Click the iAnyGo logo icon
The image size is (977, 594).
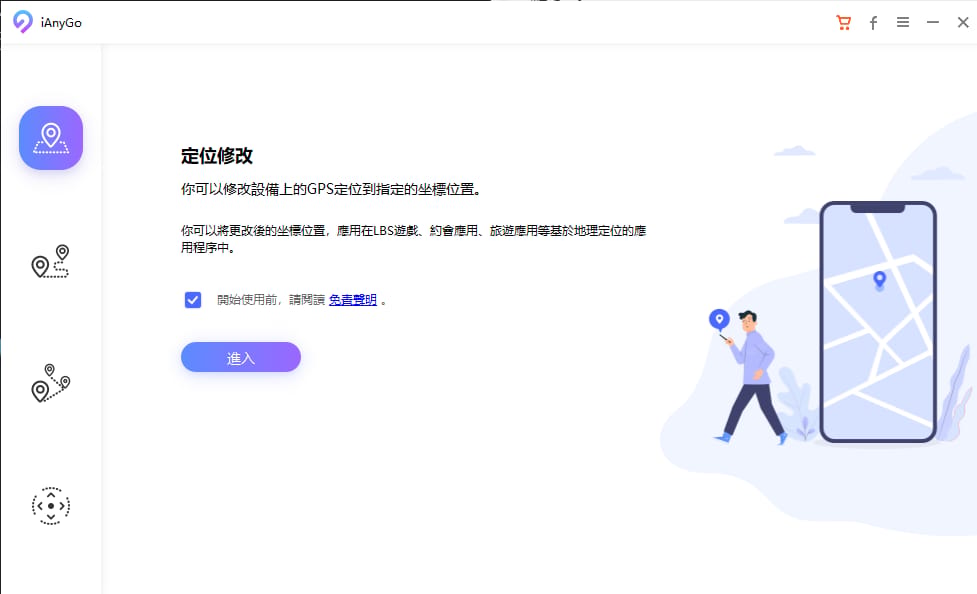point(23,22)
